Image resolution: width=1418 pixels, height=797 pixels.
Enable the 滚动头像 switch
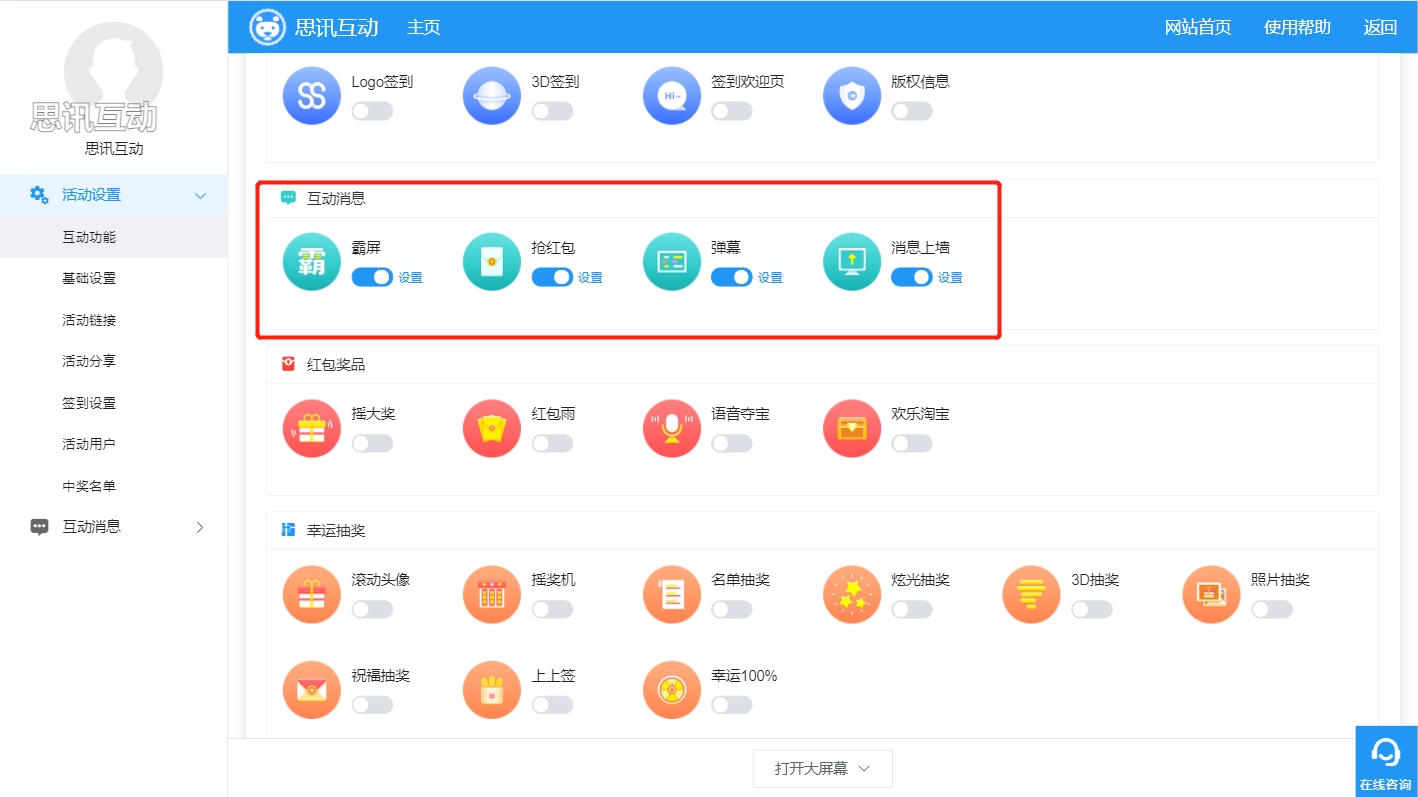click(x=372, y=609)
